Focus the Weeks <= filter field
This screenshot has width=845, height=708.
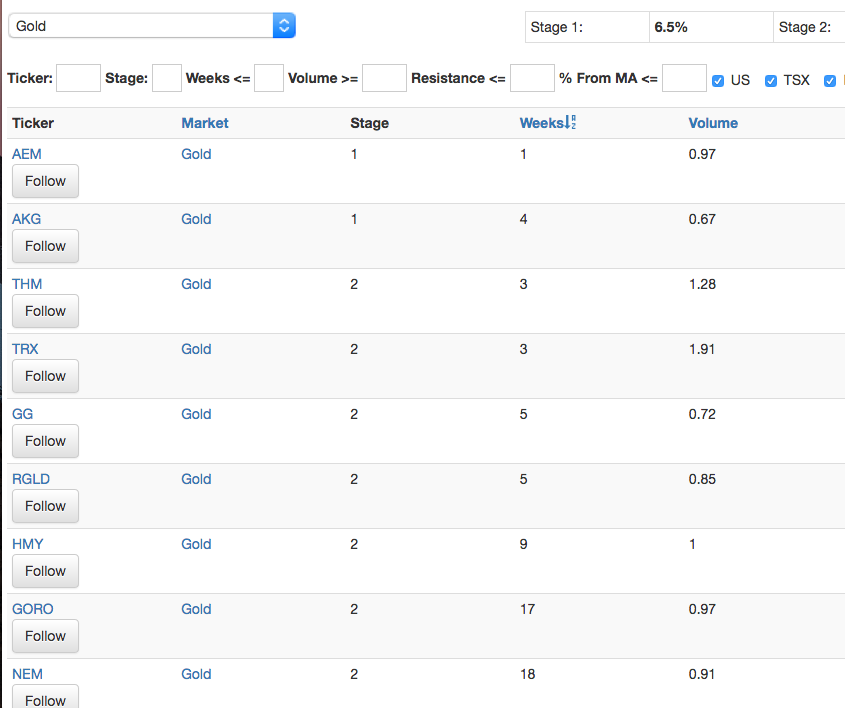pyautogui.click(x=269, y=78)
